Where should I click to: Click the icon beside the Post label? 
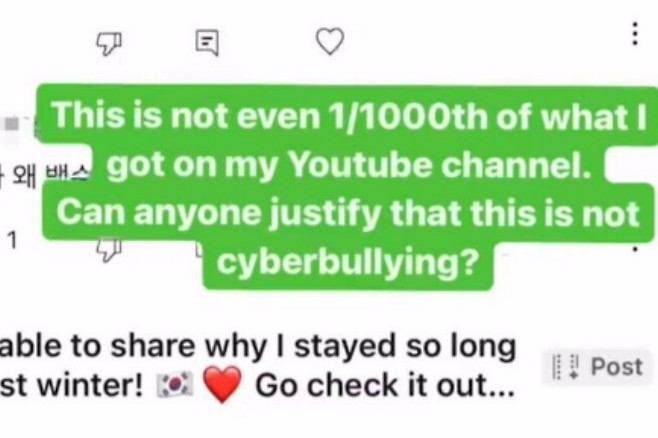(566, 368)
